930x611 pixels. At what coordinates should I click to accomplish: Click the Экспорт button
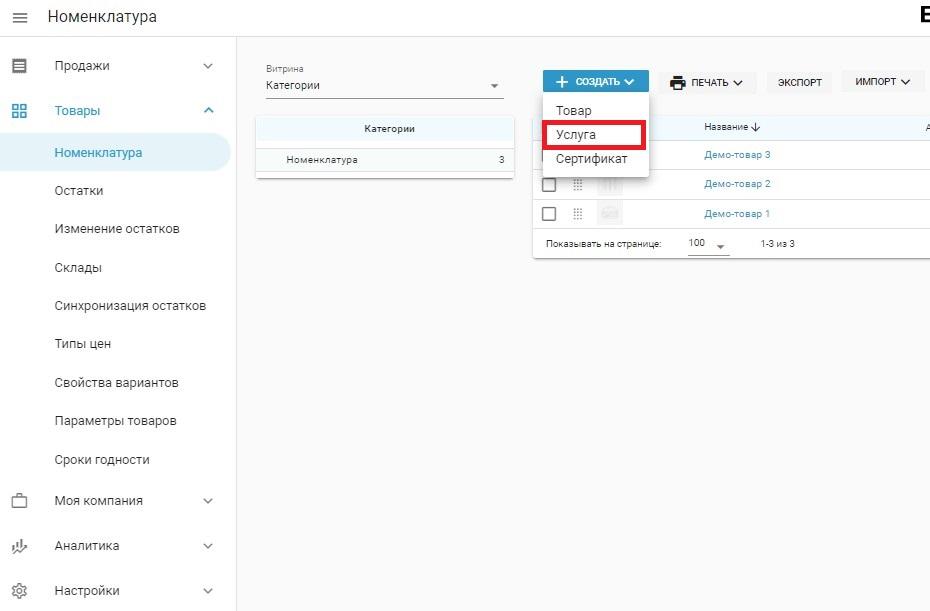tap(800, 82)
